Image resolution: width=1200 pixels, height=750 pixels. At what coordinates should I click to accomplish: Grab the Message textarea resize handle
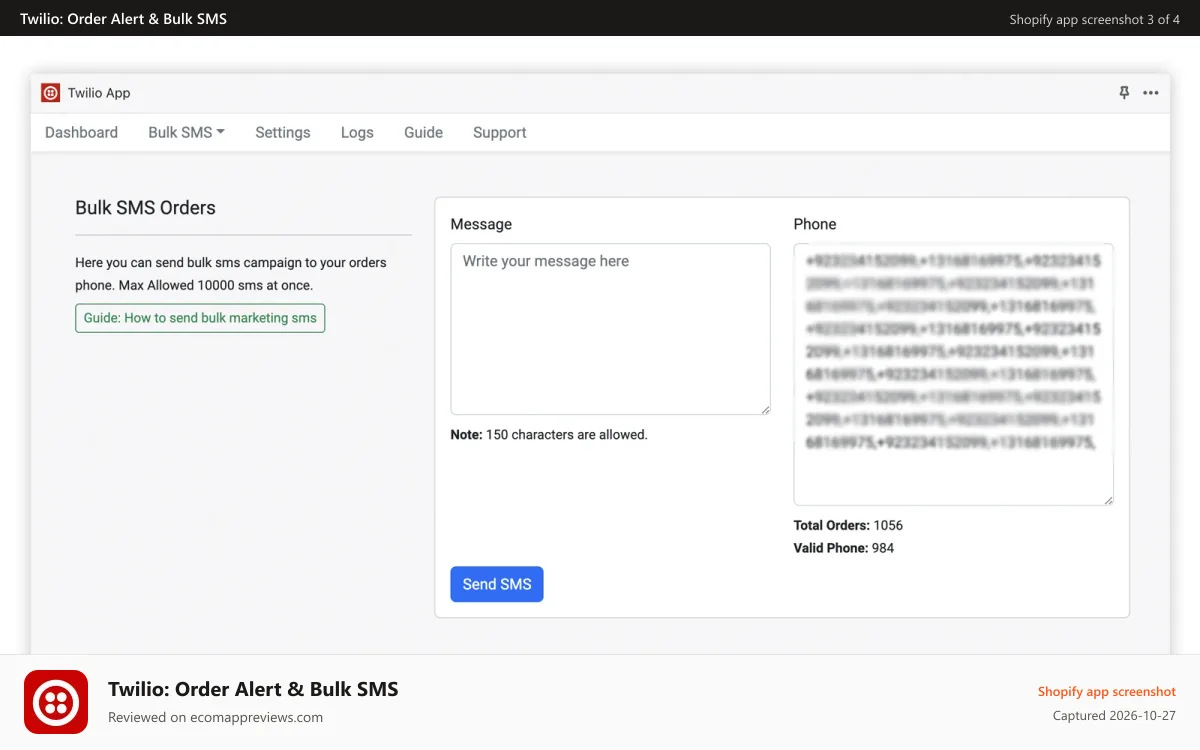pos(765,409)
